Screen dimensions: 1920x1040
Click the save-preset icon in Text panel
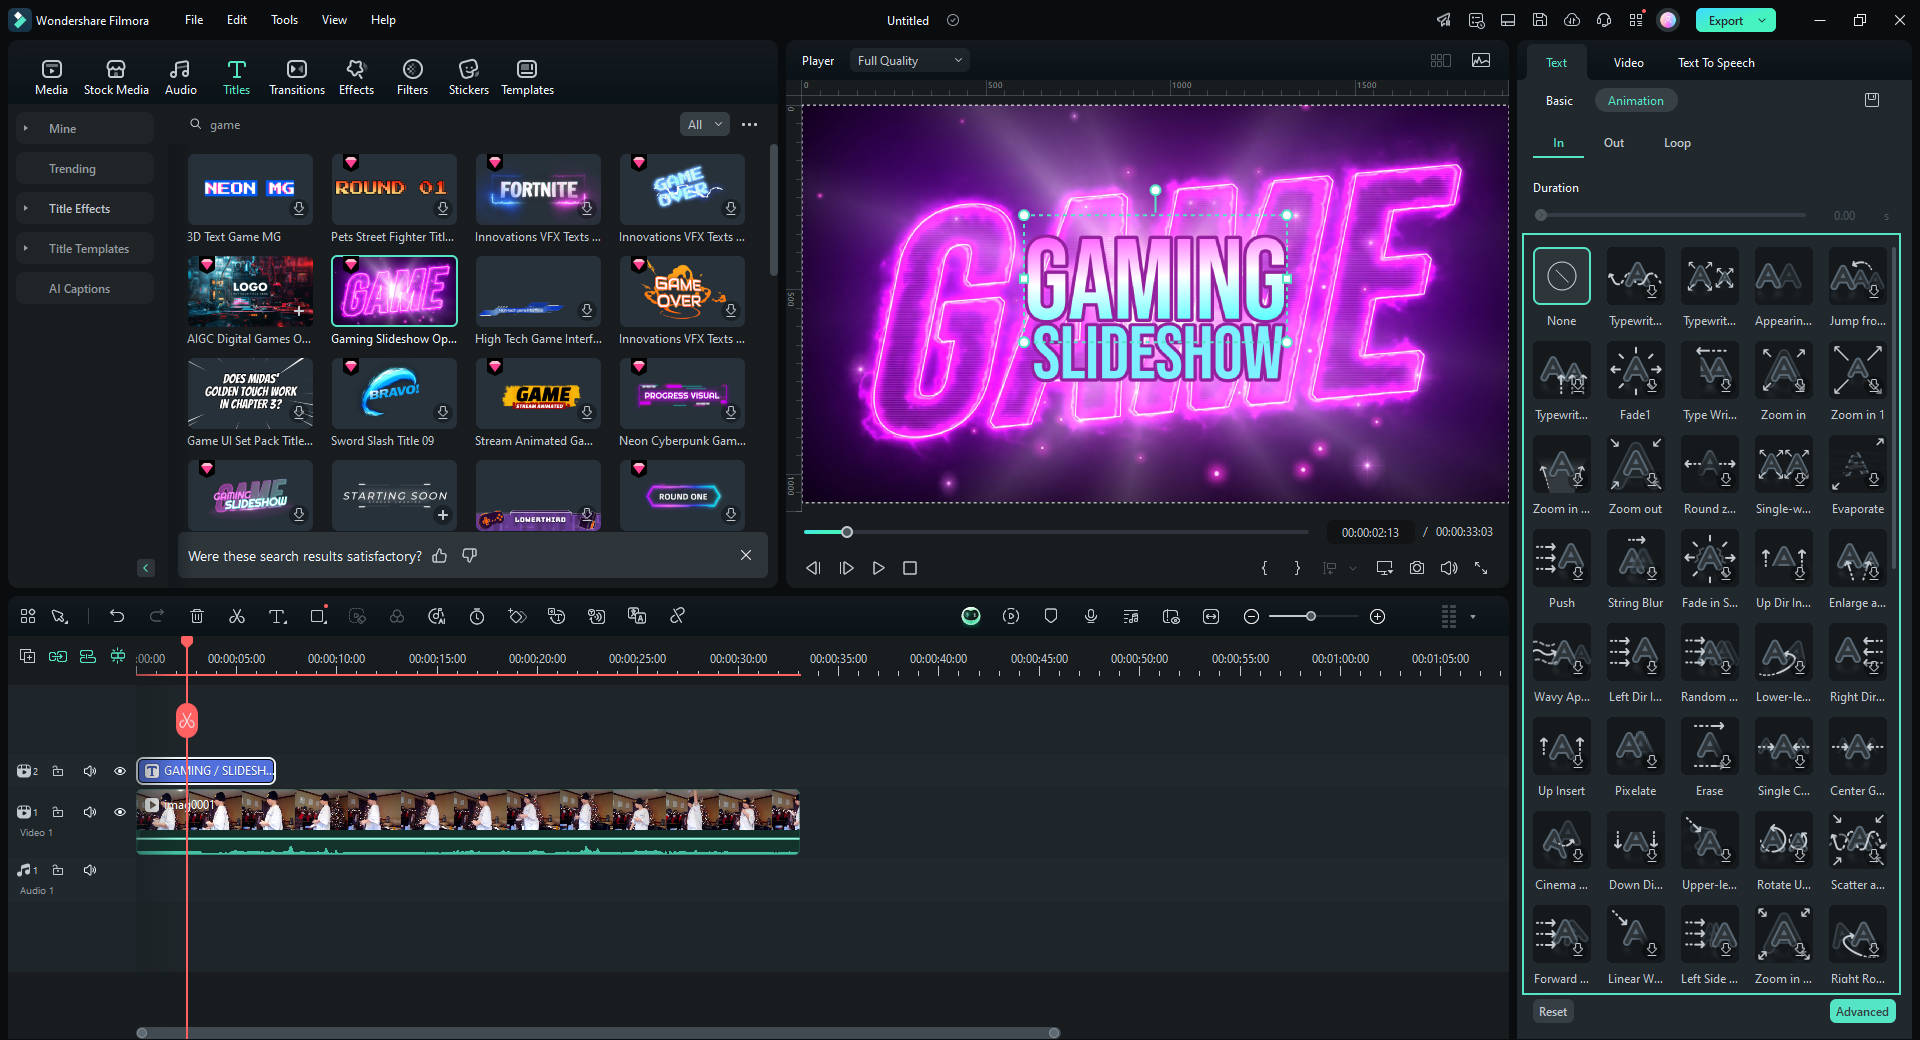1872,100
